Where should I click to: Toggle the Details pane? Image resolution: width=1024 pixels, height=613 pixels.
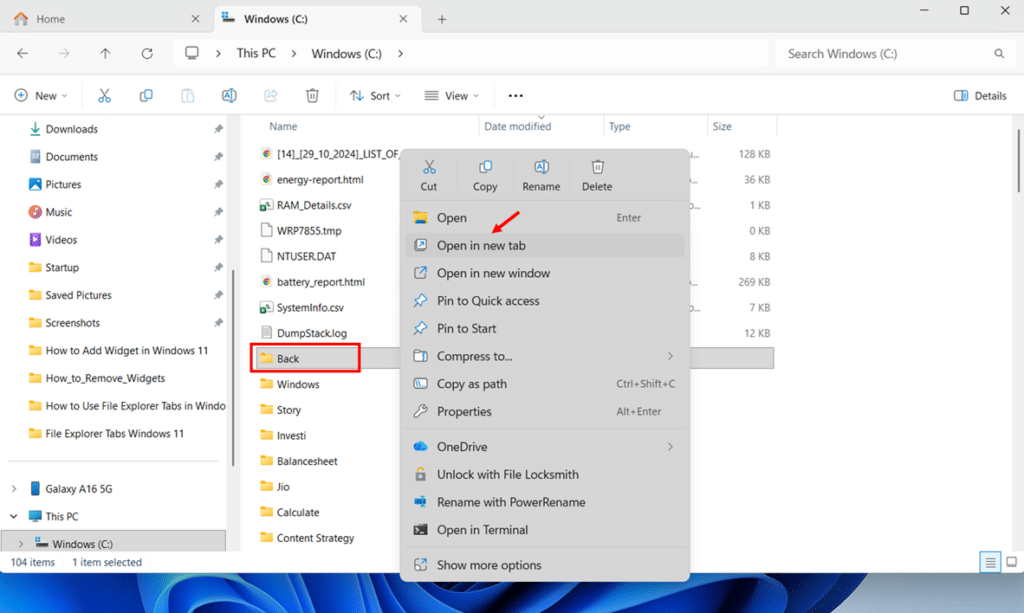(980, 96)
